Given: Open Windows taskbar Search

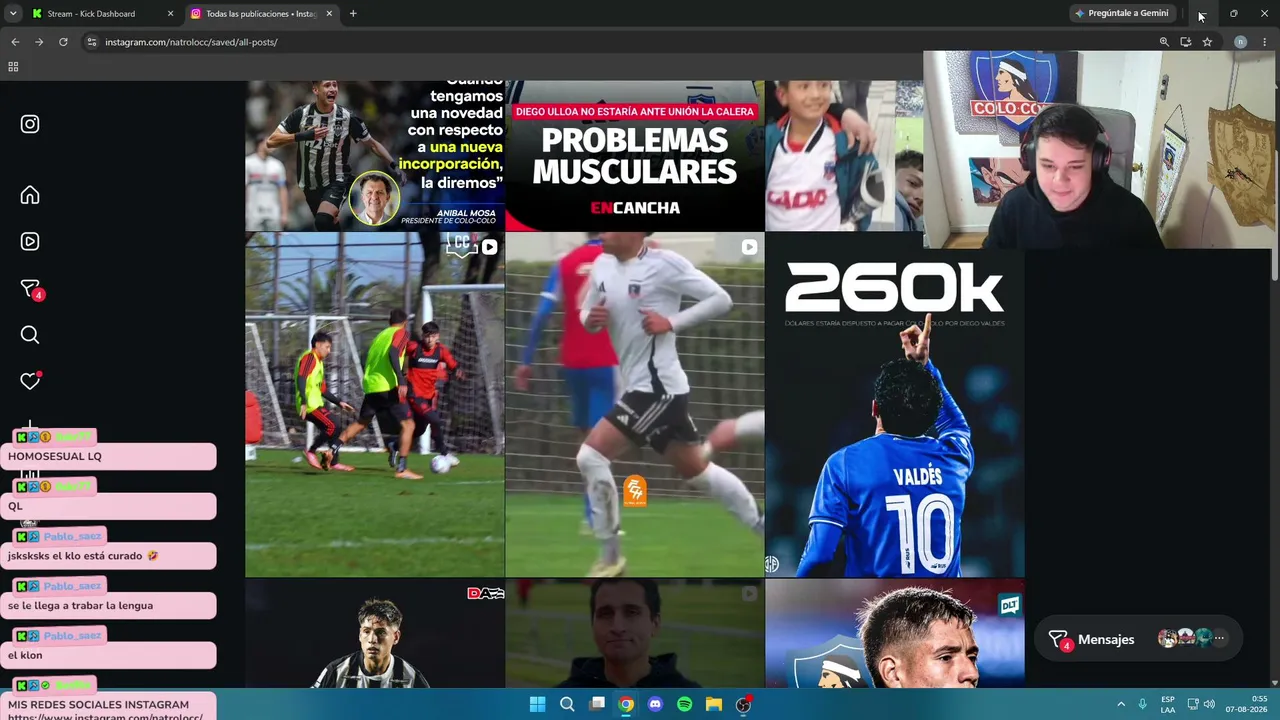Looking at the screenshot, I should click(567, 704).
